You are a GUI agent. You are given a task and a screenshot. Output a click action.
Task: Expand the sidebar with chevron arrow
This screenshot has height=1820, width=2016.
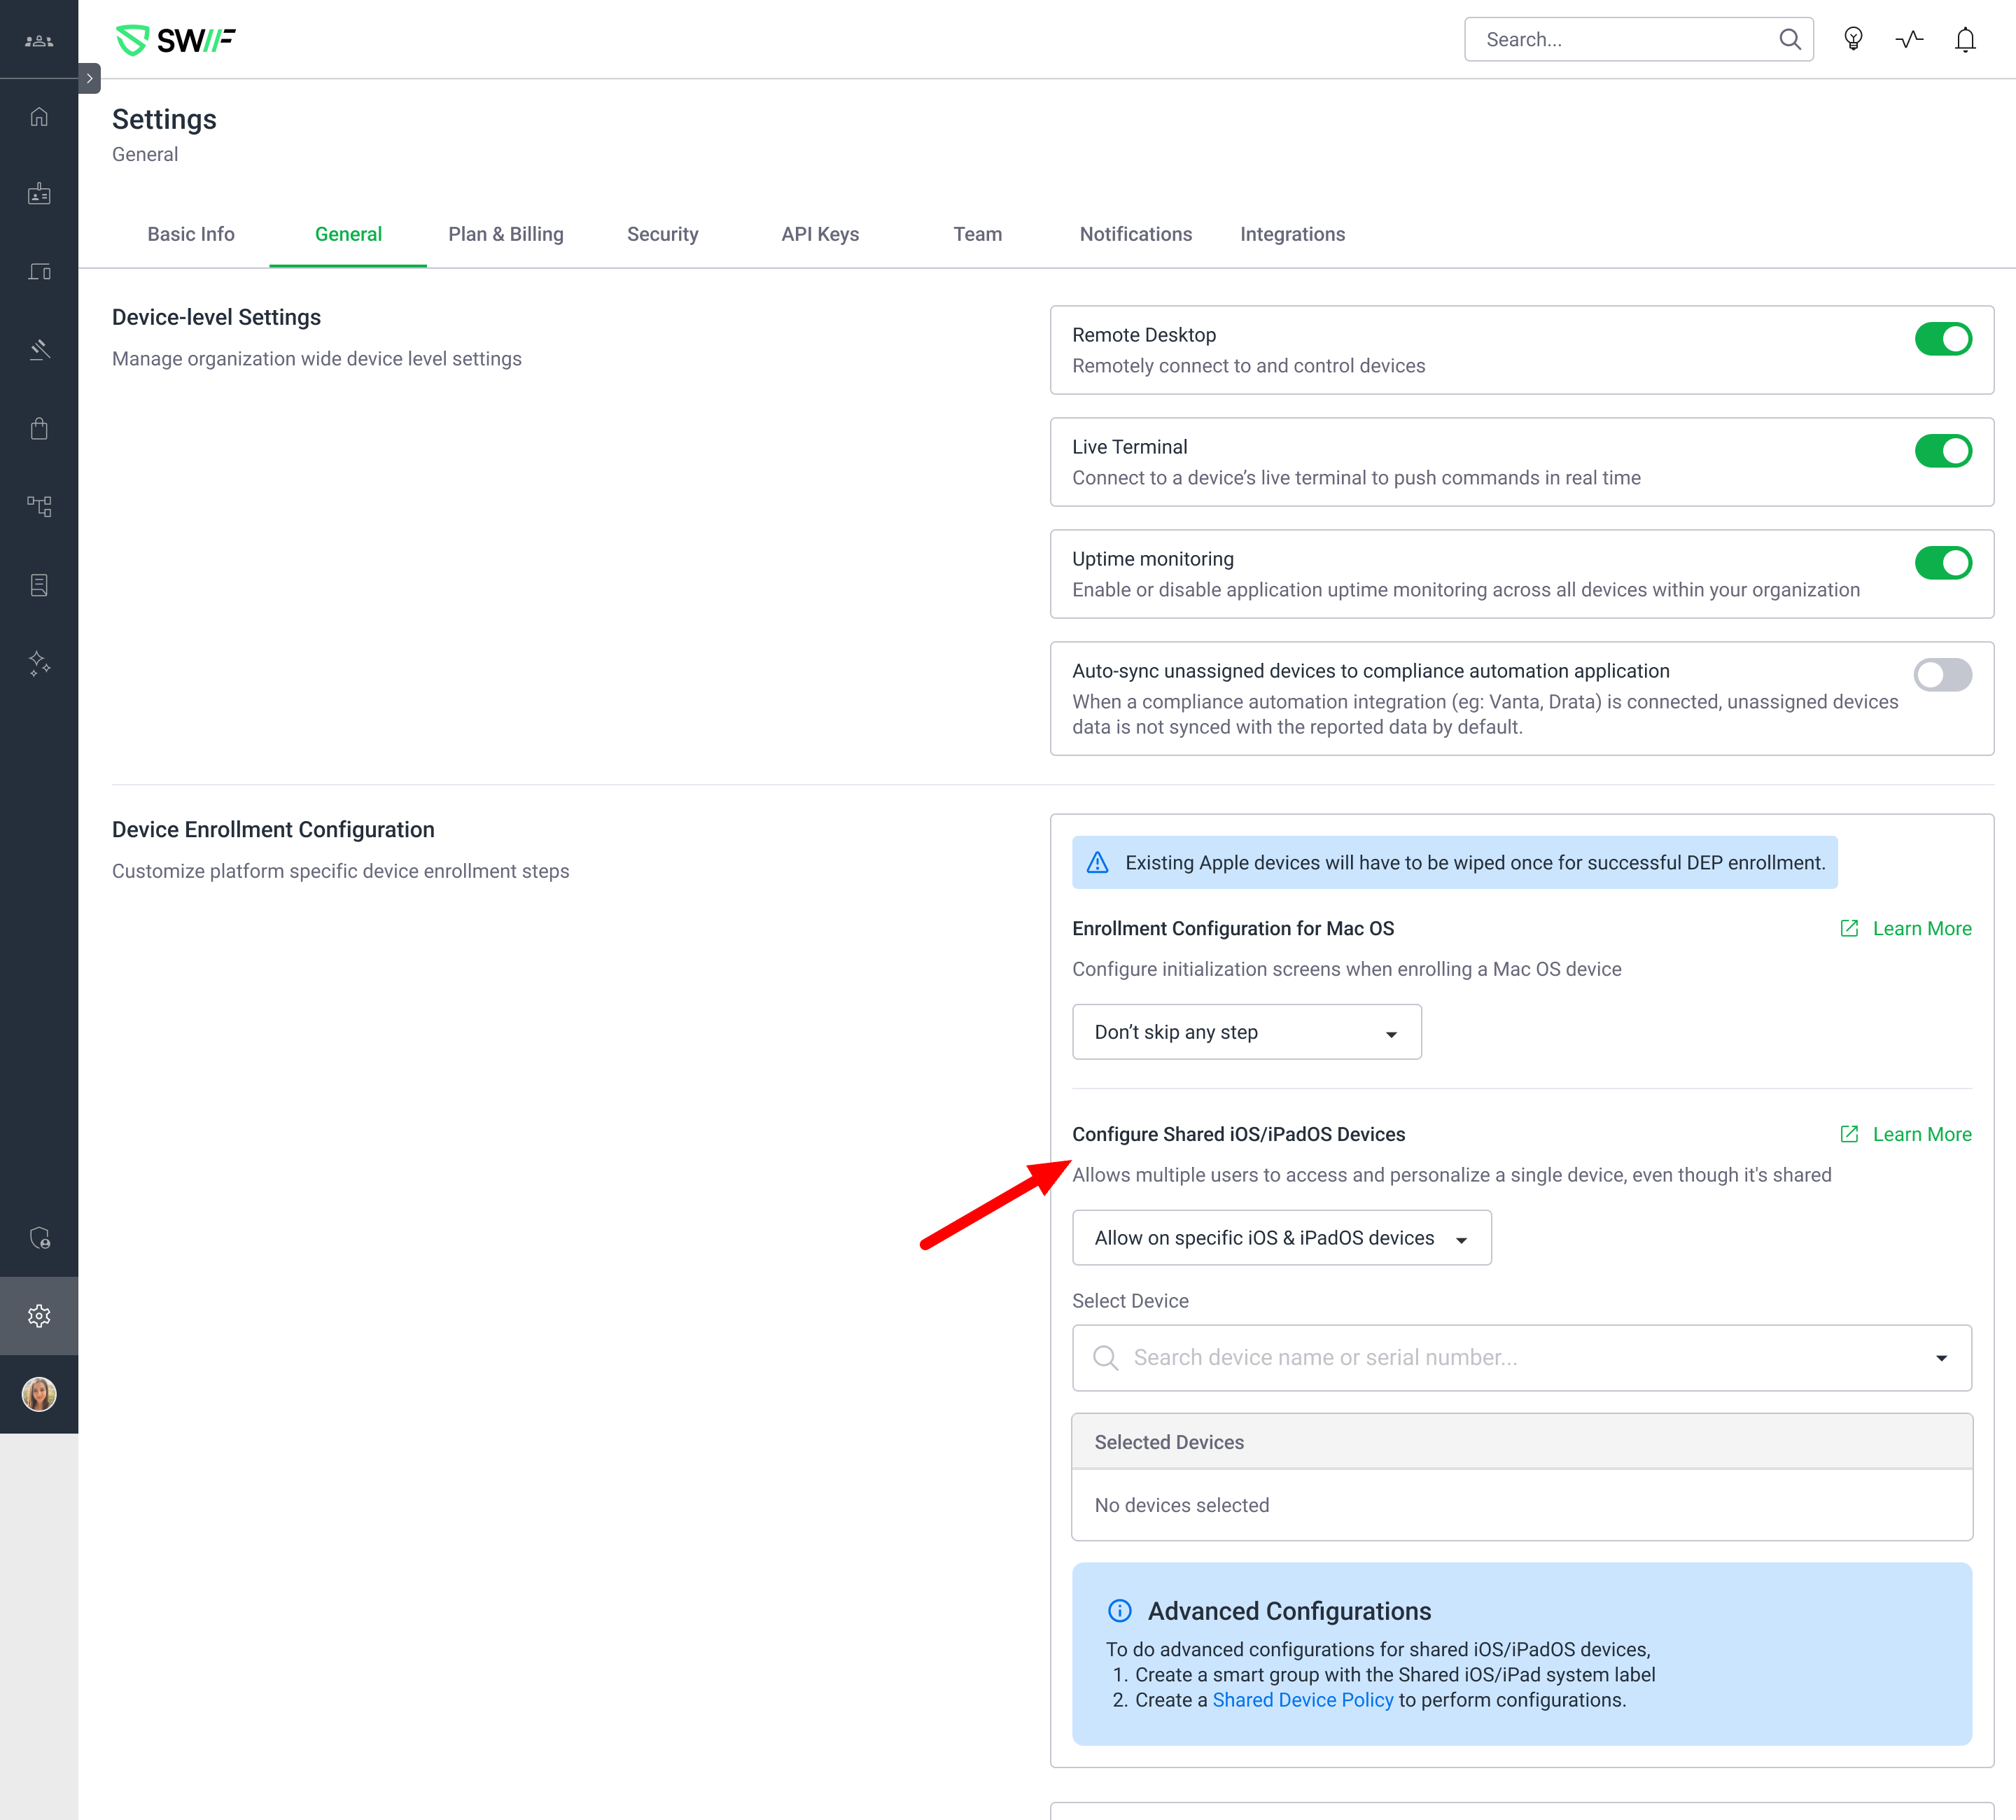(x=89, y=78)
